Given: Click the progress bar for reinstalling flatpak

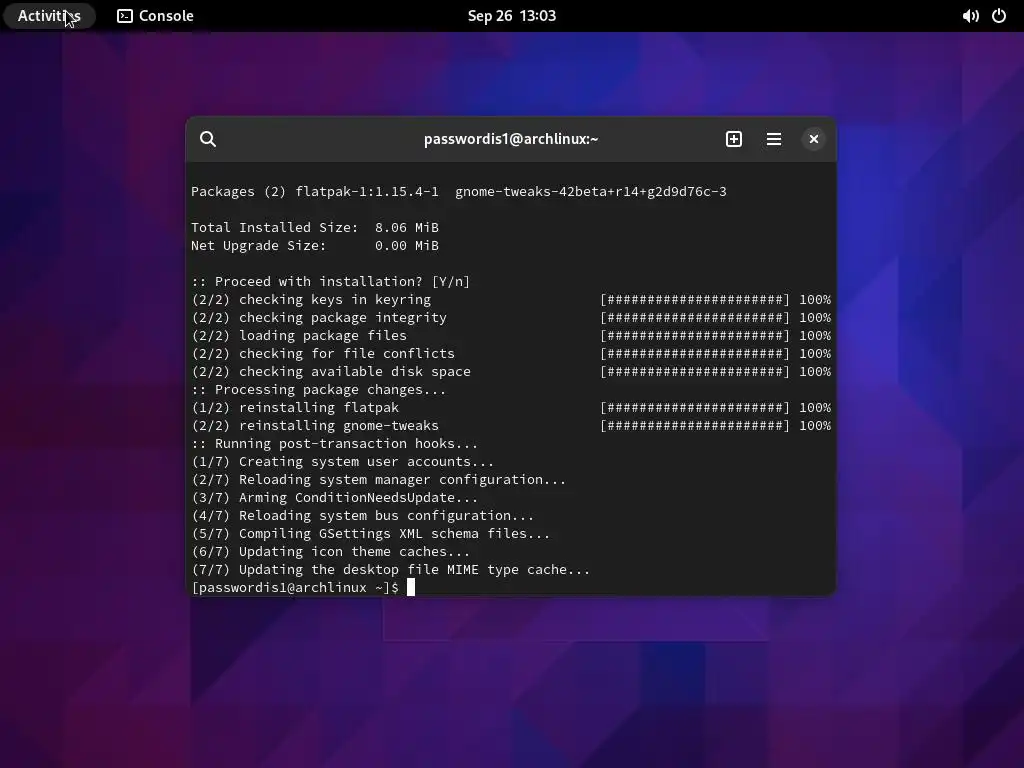Looking at the screenshot, I should 695,407.
